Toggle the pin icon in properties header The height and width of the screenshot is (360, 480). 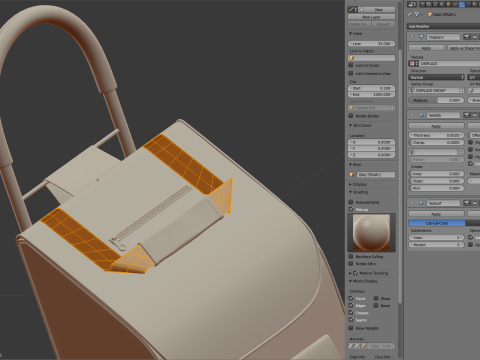(x=410, y=14)
